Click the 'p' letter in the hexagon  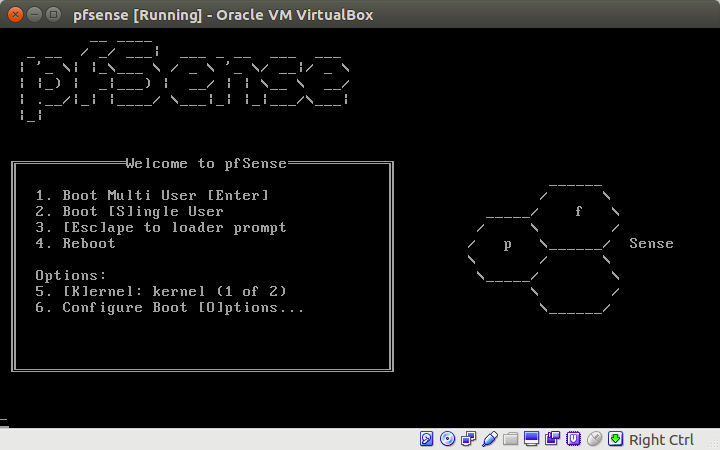(507, 244)
